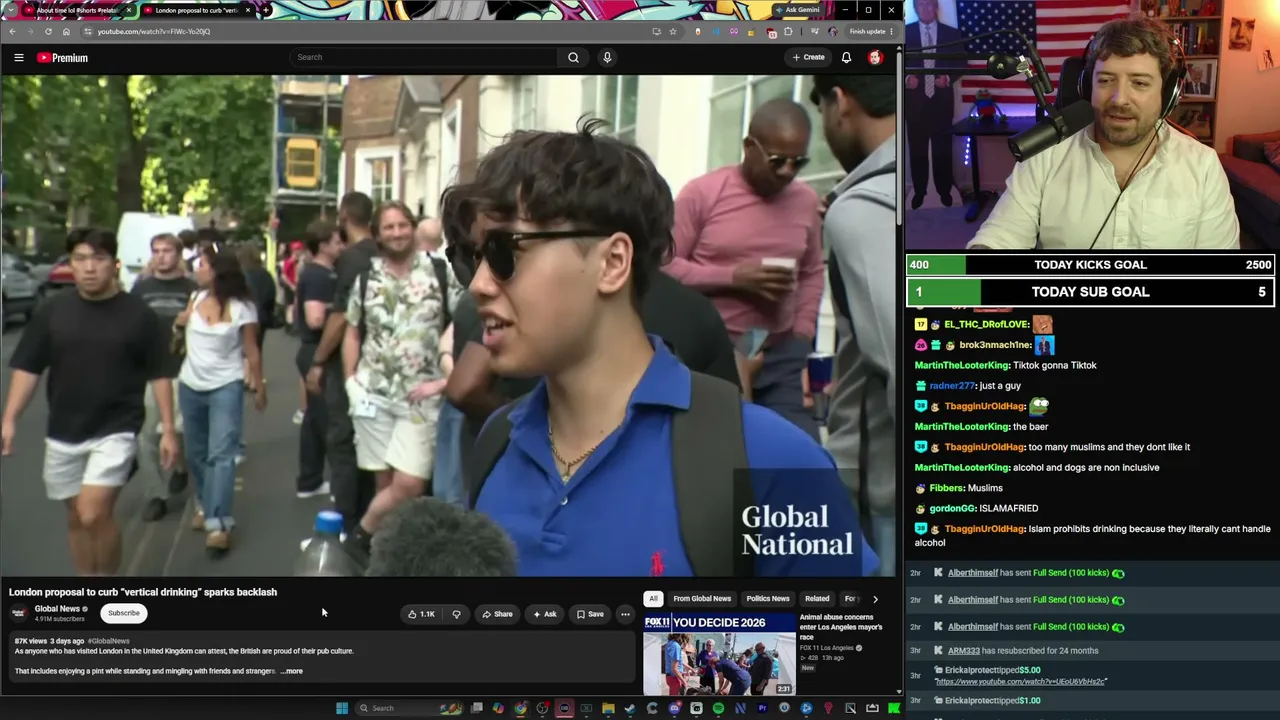Click the YouTube search magnifier button
Image resolution: width=1280 pixels, height=720 pixels.
(573, 57)
